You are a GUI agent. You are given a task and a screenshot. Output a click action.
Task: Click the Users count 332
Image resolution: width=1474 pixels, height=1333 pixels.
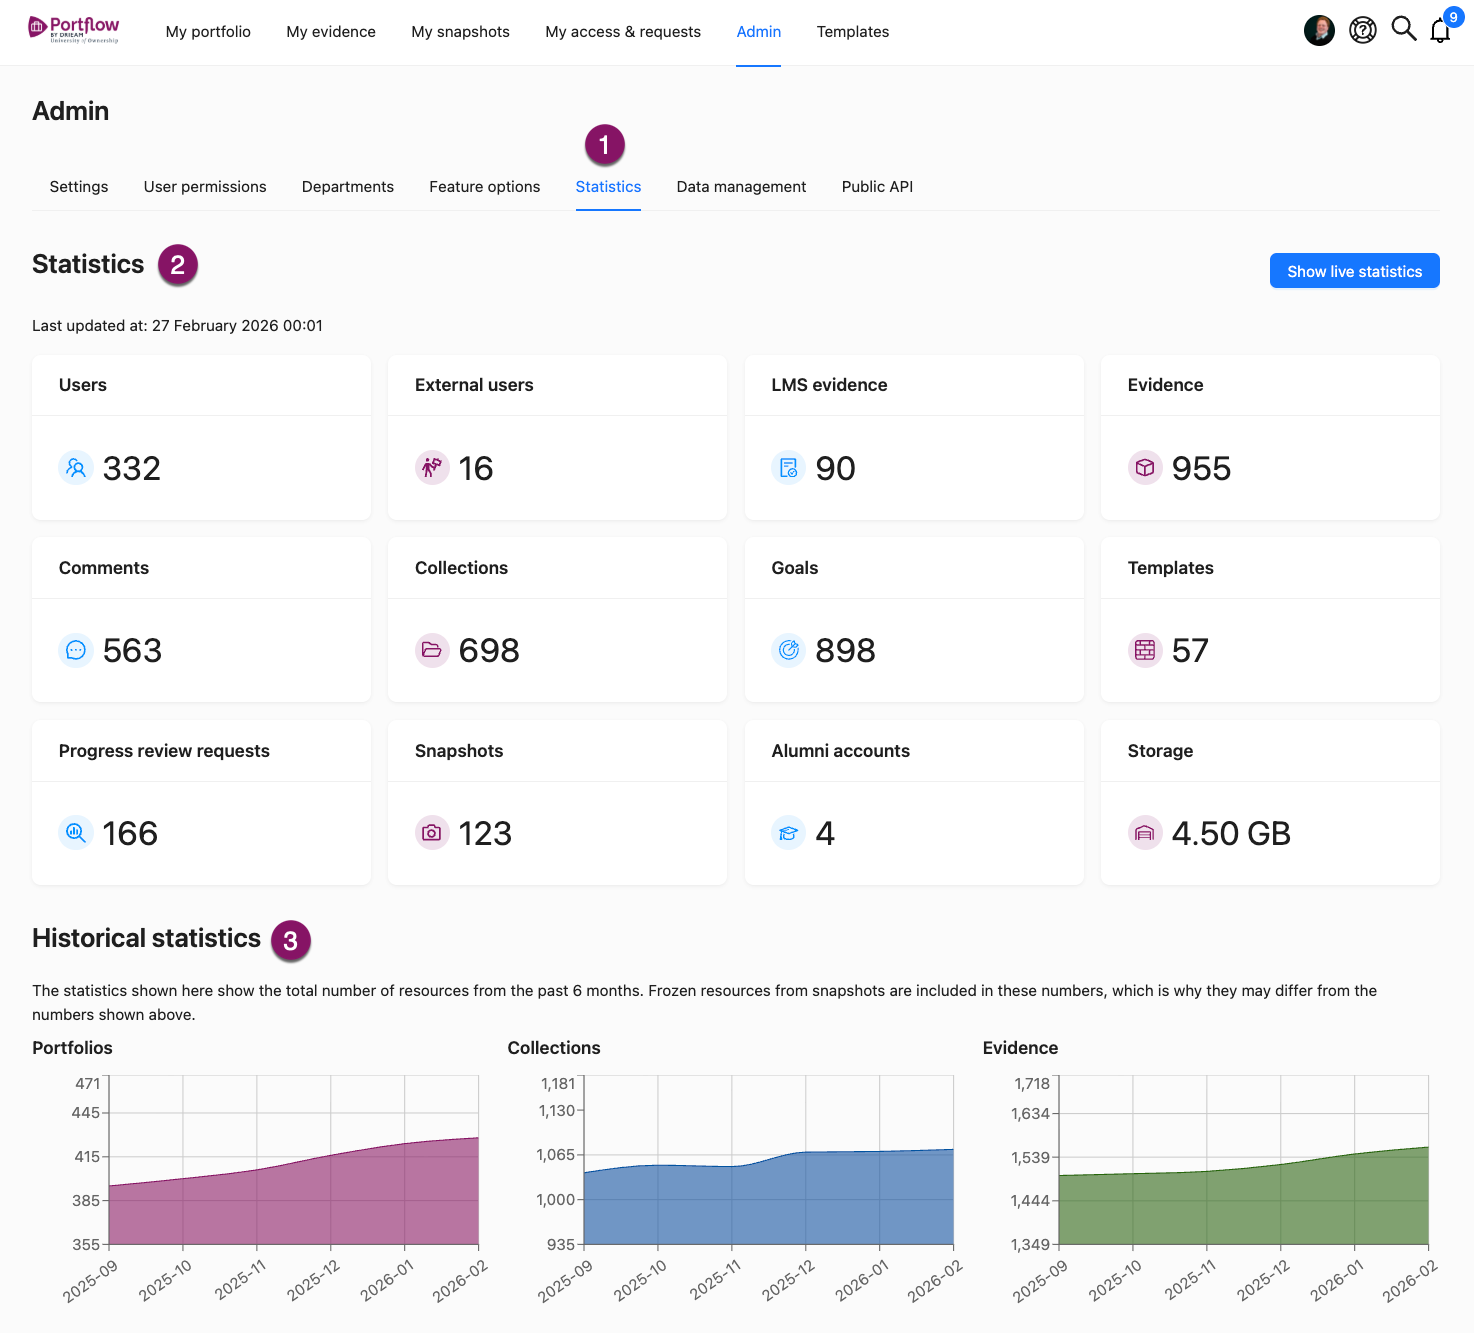132,468
